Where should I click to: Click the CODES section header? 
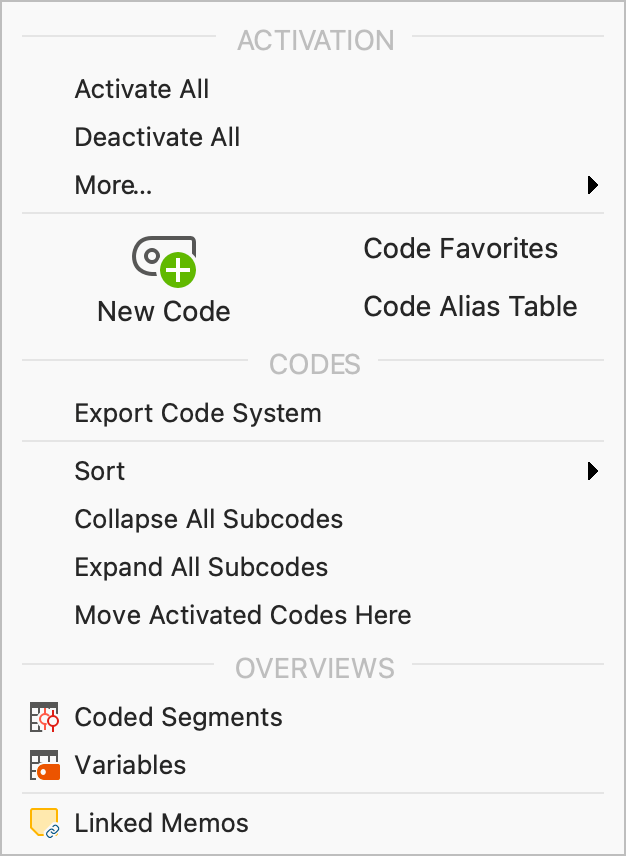click(x=314, y=364)
